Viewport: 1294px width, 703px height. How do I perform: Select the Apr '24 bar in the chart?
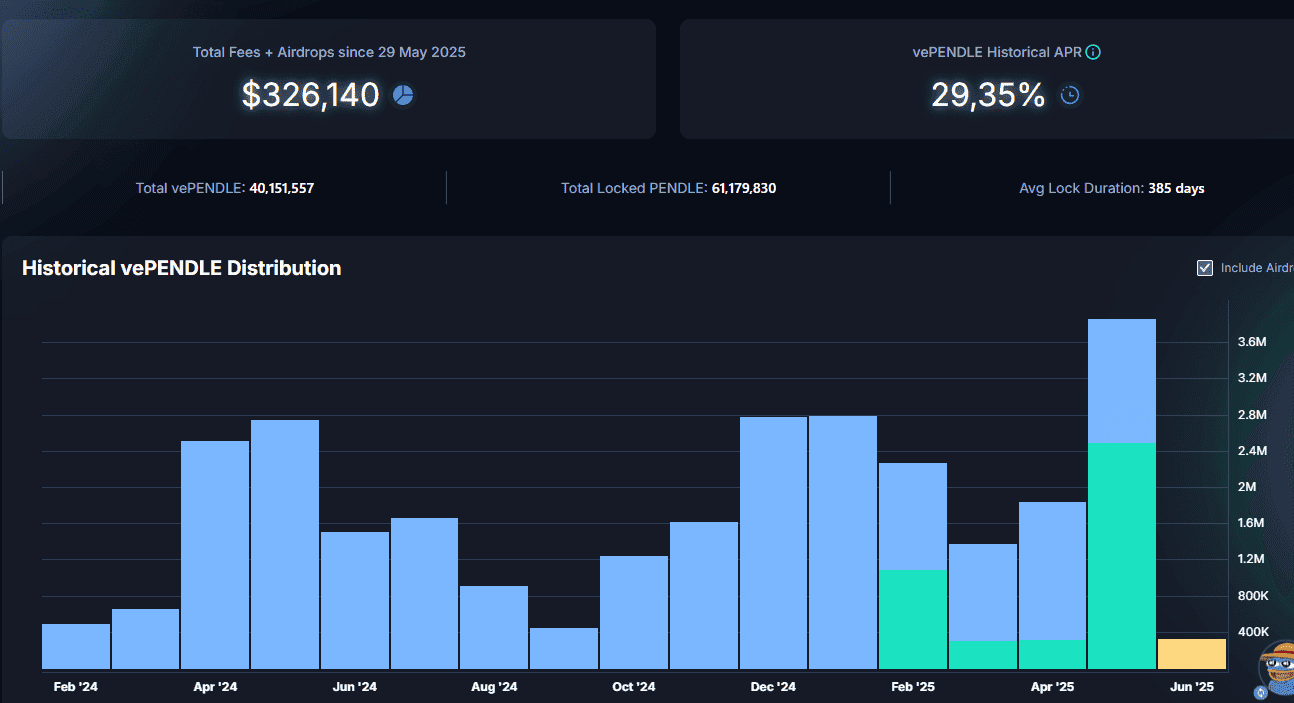coord(215,555)
